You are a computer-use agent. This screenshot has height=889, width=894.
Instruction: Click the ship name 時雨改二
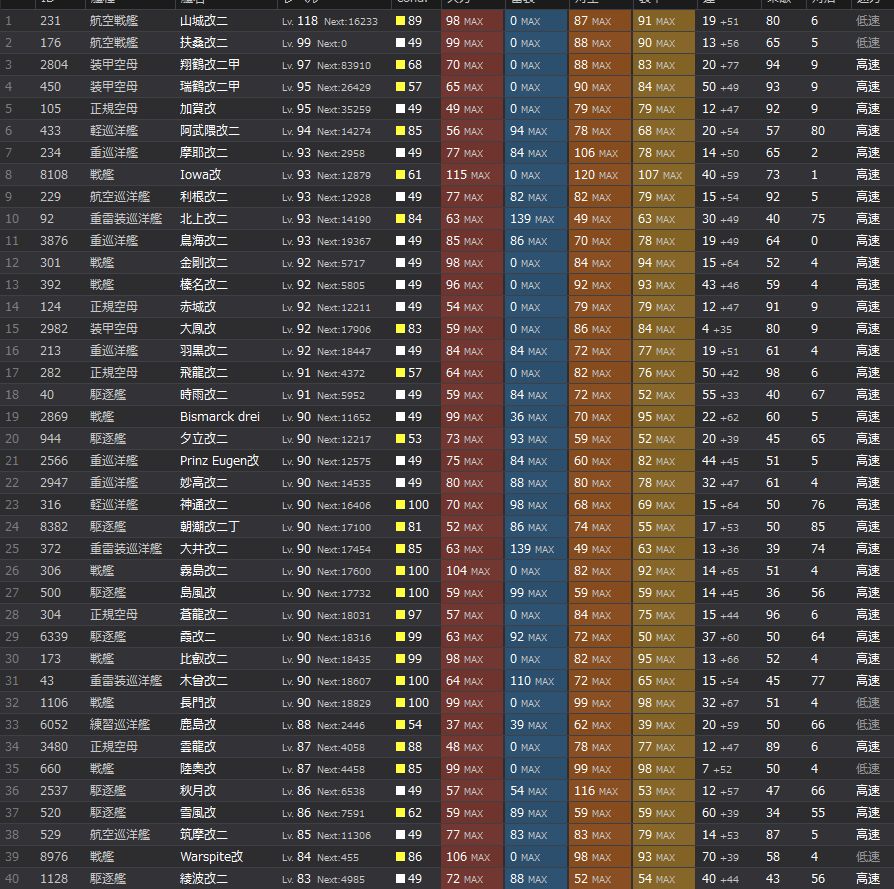point(204,395)
